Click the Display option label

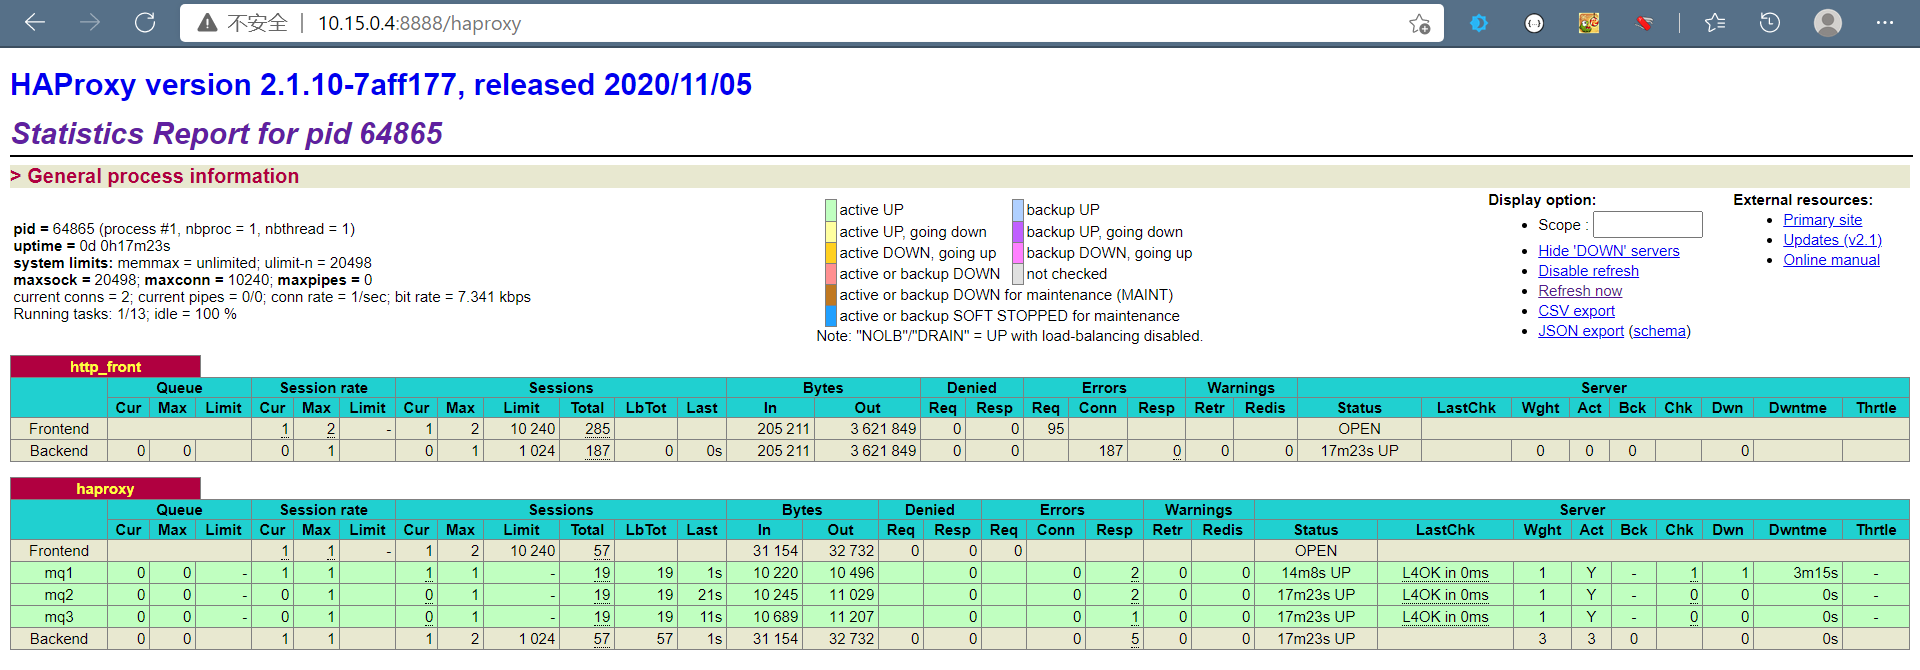point(1542,200)
